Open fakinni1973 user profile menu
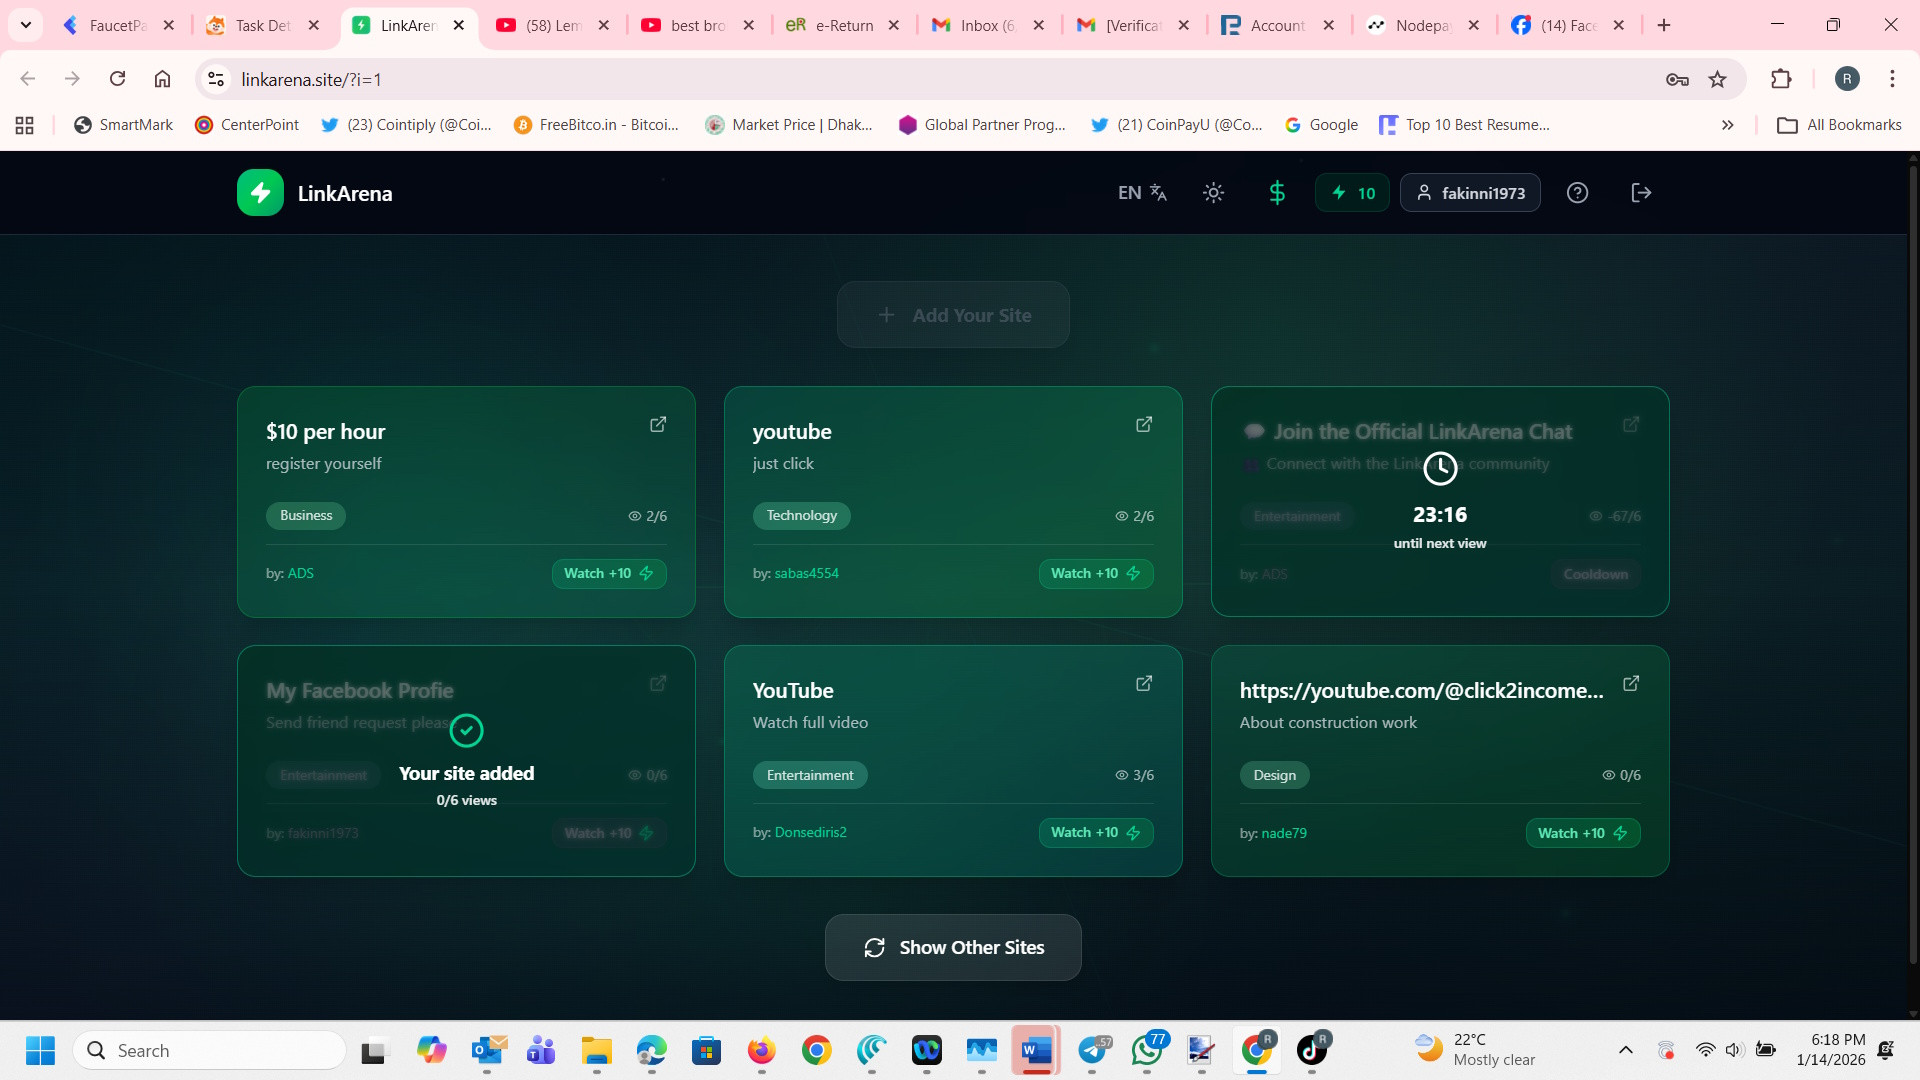This screenshot has width=1920, height=1080. click(x=1470, y=193)
